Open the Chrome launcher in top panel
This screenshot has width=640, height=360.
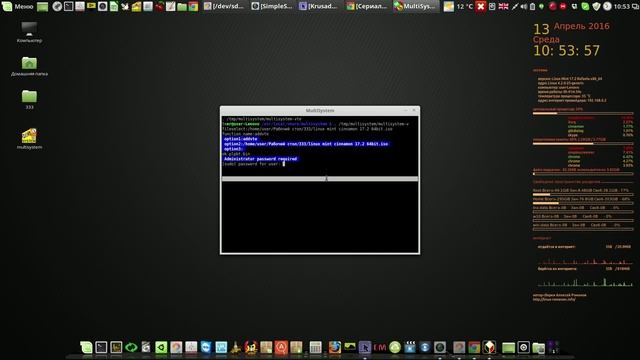193,6
